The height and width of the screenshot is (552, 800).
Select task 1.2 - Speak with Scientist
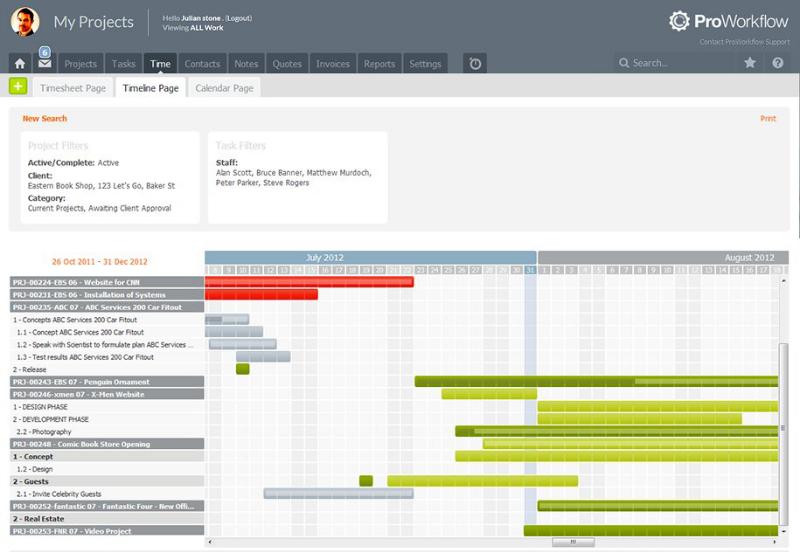pyautogui.click(x=107, y=345)
